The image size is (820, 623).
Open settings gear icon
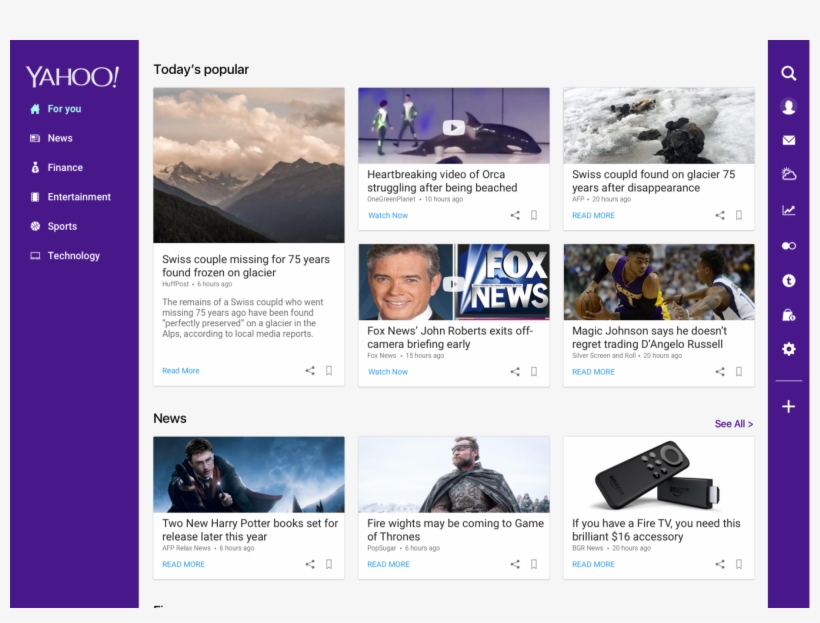coord(789,349)
